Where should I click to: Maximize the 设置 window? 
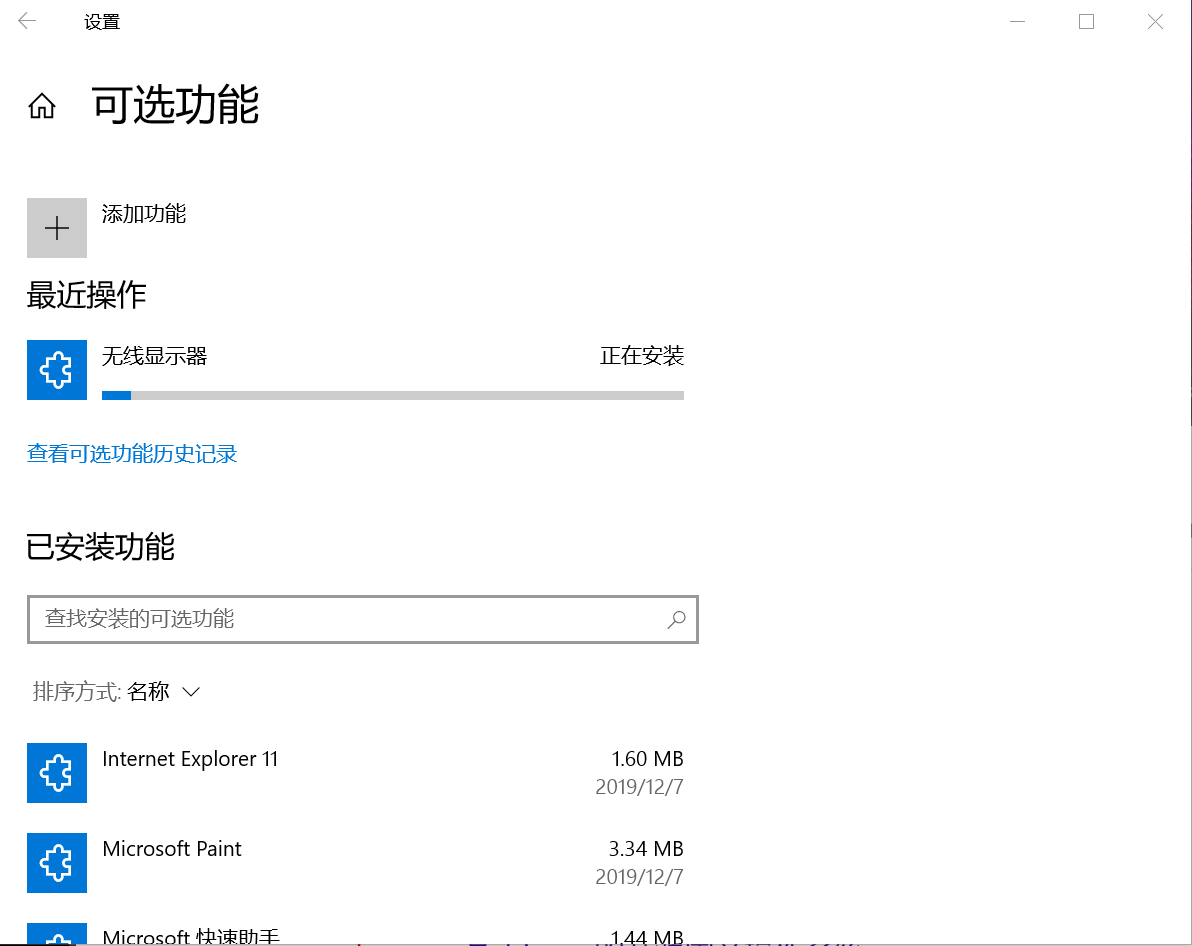(x=1086, y=21)
